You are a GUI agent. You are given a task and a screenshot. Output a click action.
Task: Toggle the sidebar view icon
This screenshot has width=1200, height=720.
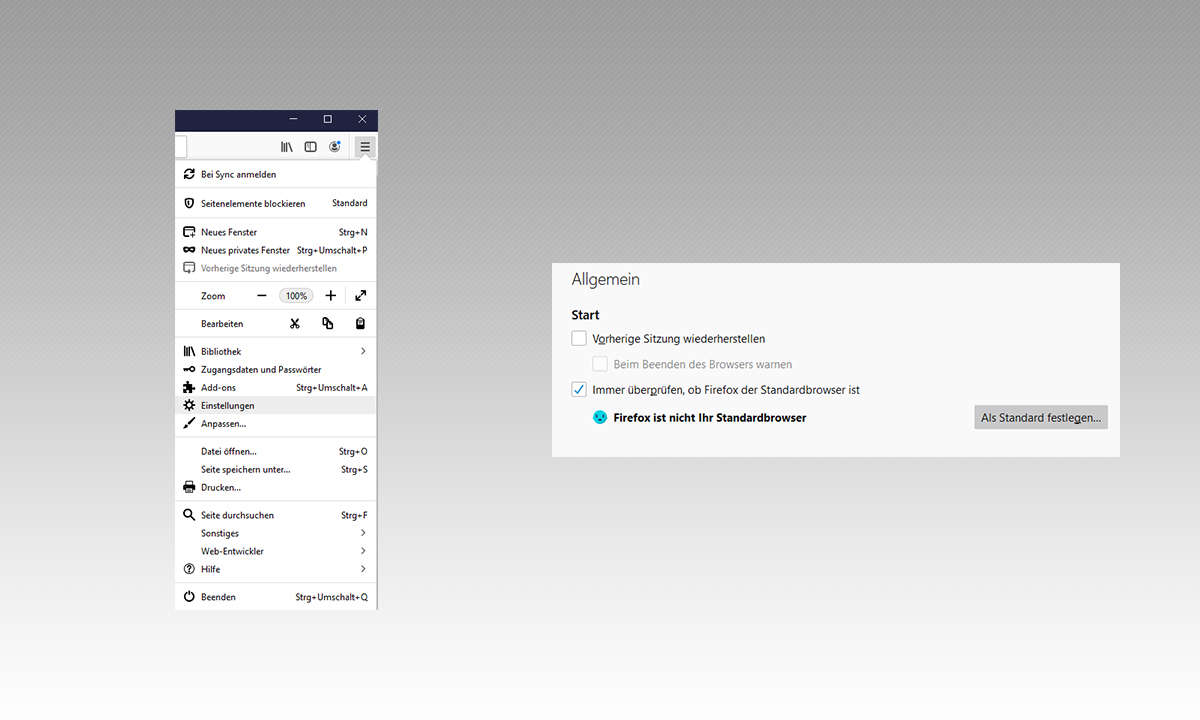(x=311, y=147)
